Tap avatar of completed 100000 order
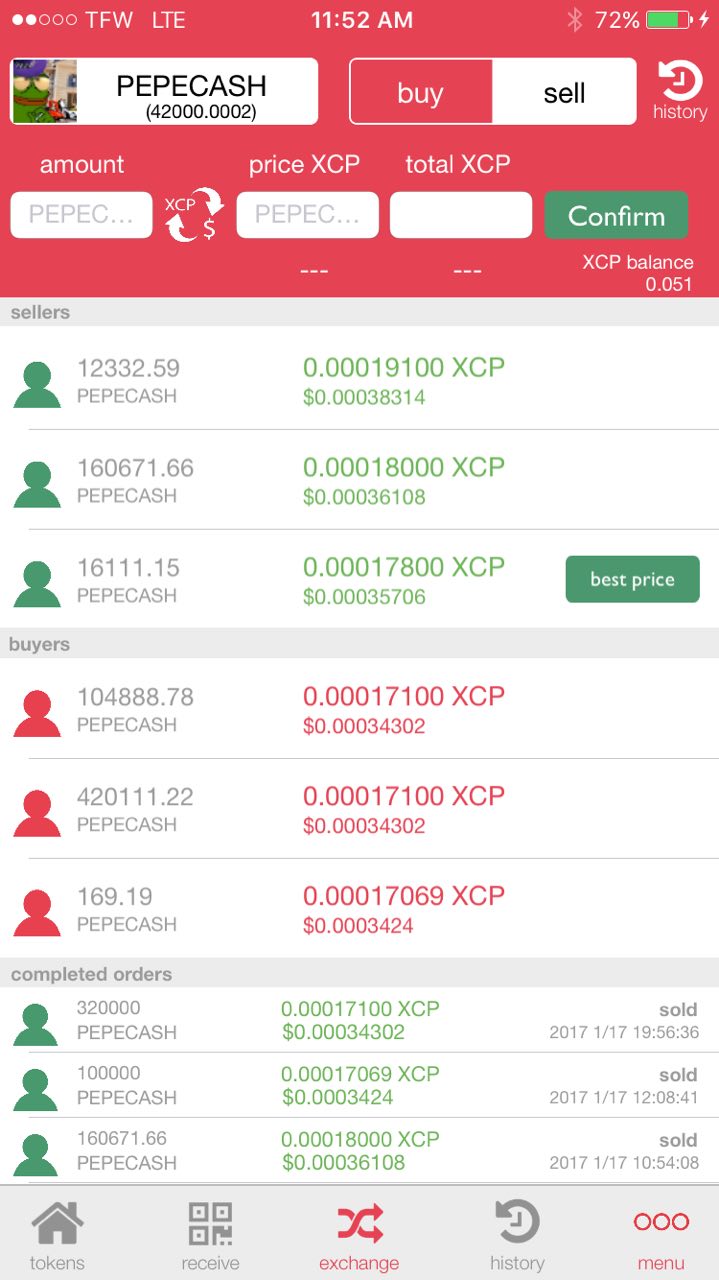 (35, 1089)
